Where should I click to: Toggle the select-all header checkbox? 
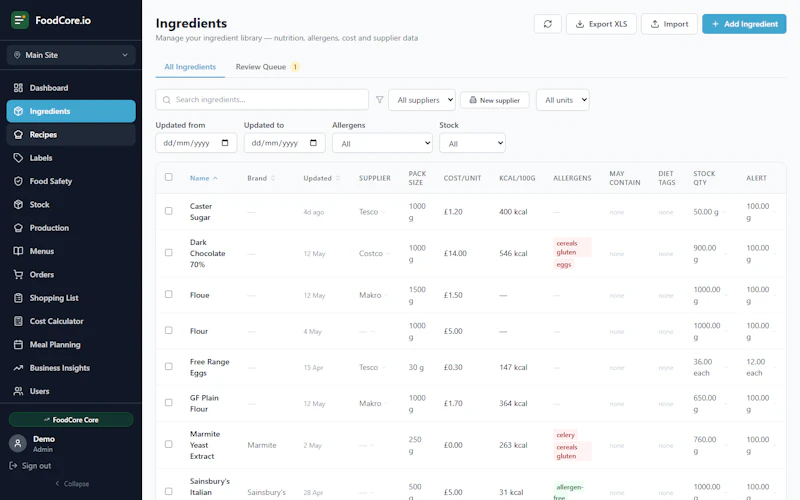(x=168, y=177)
